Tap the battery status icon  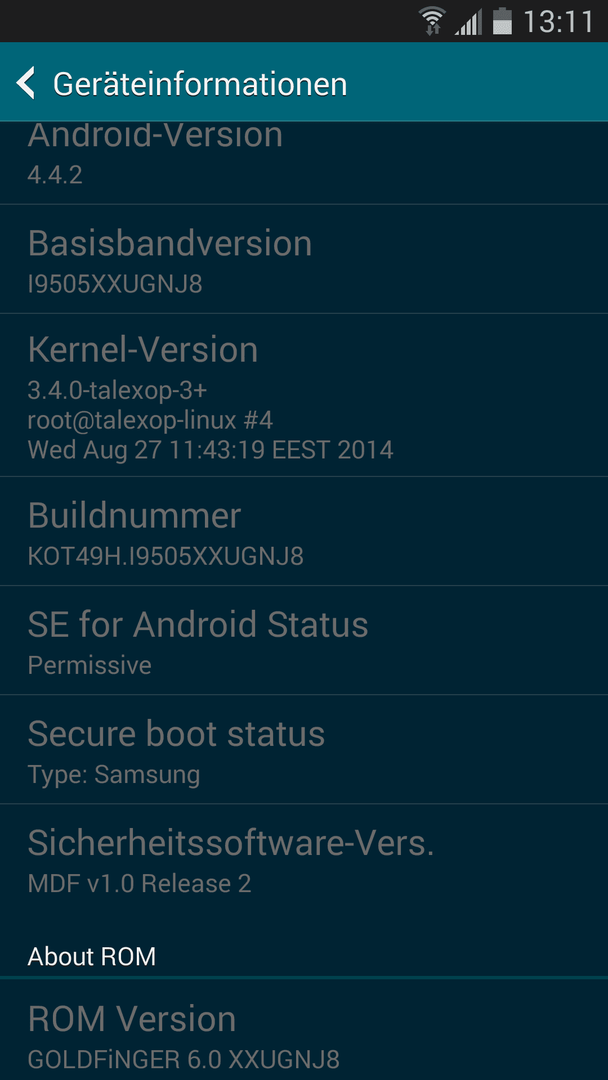point(502,21)
